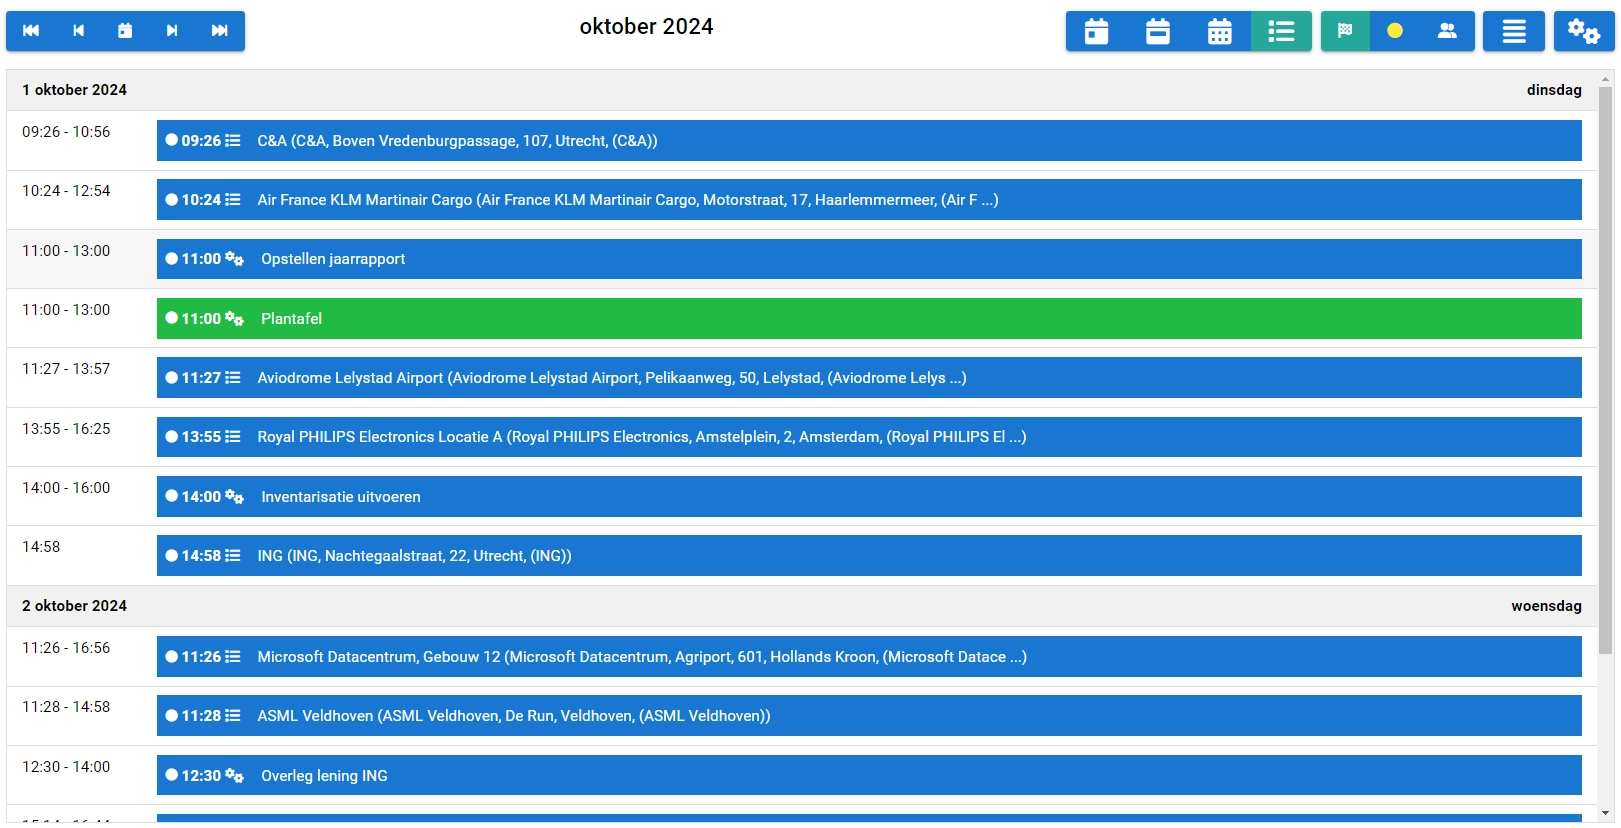Viewport: 1621px width, 828px height.
Task: Open the ASML Veldhoven appointment
Action: pyautogui.click(x=868, y=716)
